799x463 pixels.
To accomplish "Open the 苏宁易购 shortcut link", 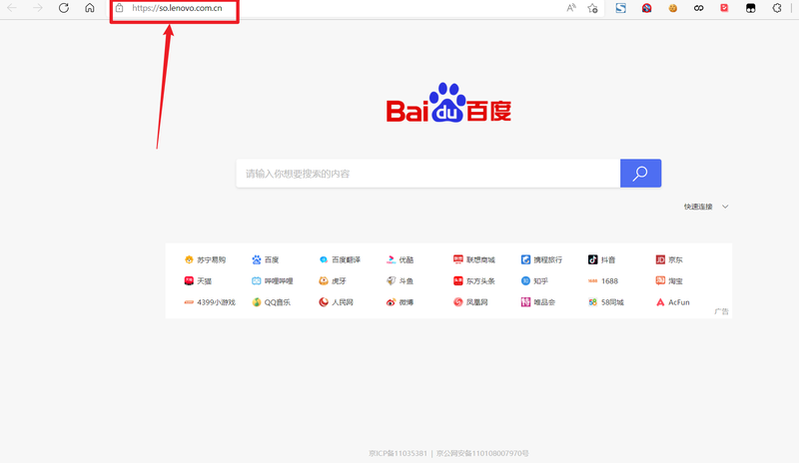I will [205, 260].
